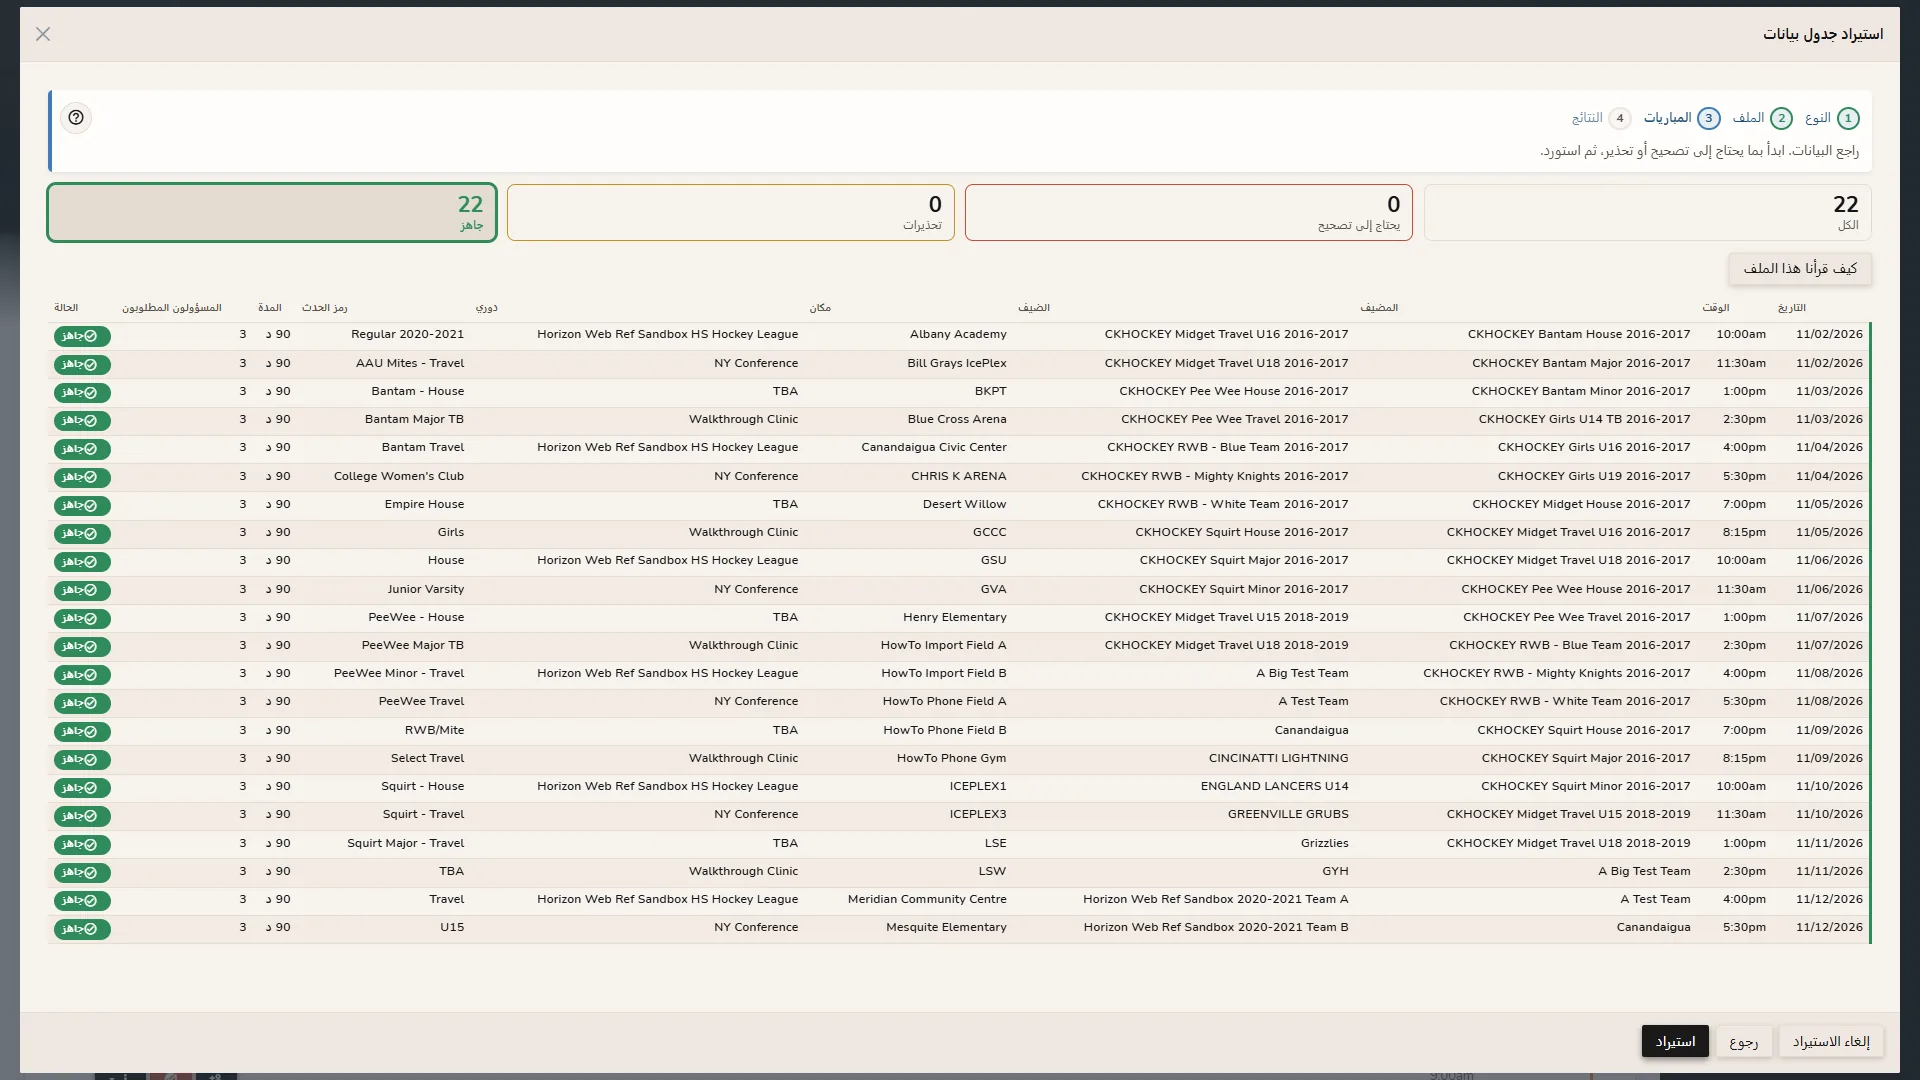Screen dimensions: 1920x1080
Task: Click the ready badge in Meridian Community Centre row
Action: click(x=82, y=901)
